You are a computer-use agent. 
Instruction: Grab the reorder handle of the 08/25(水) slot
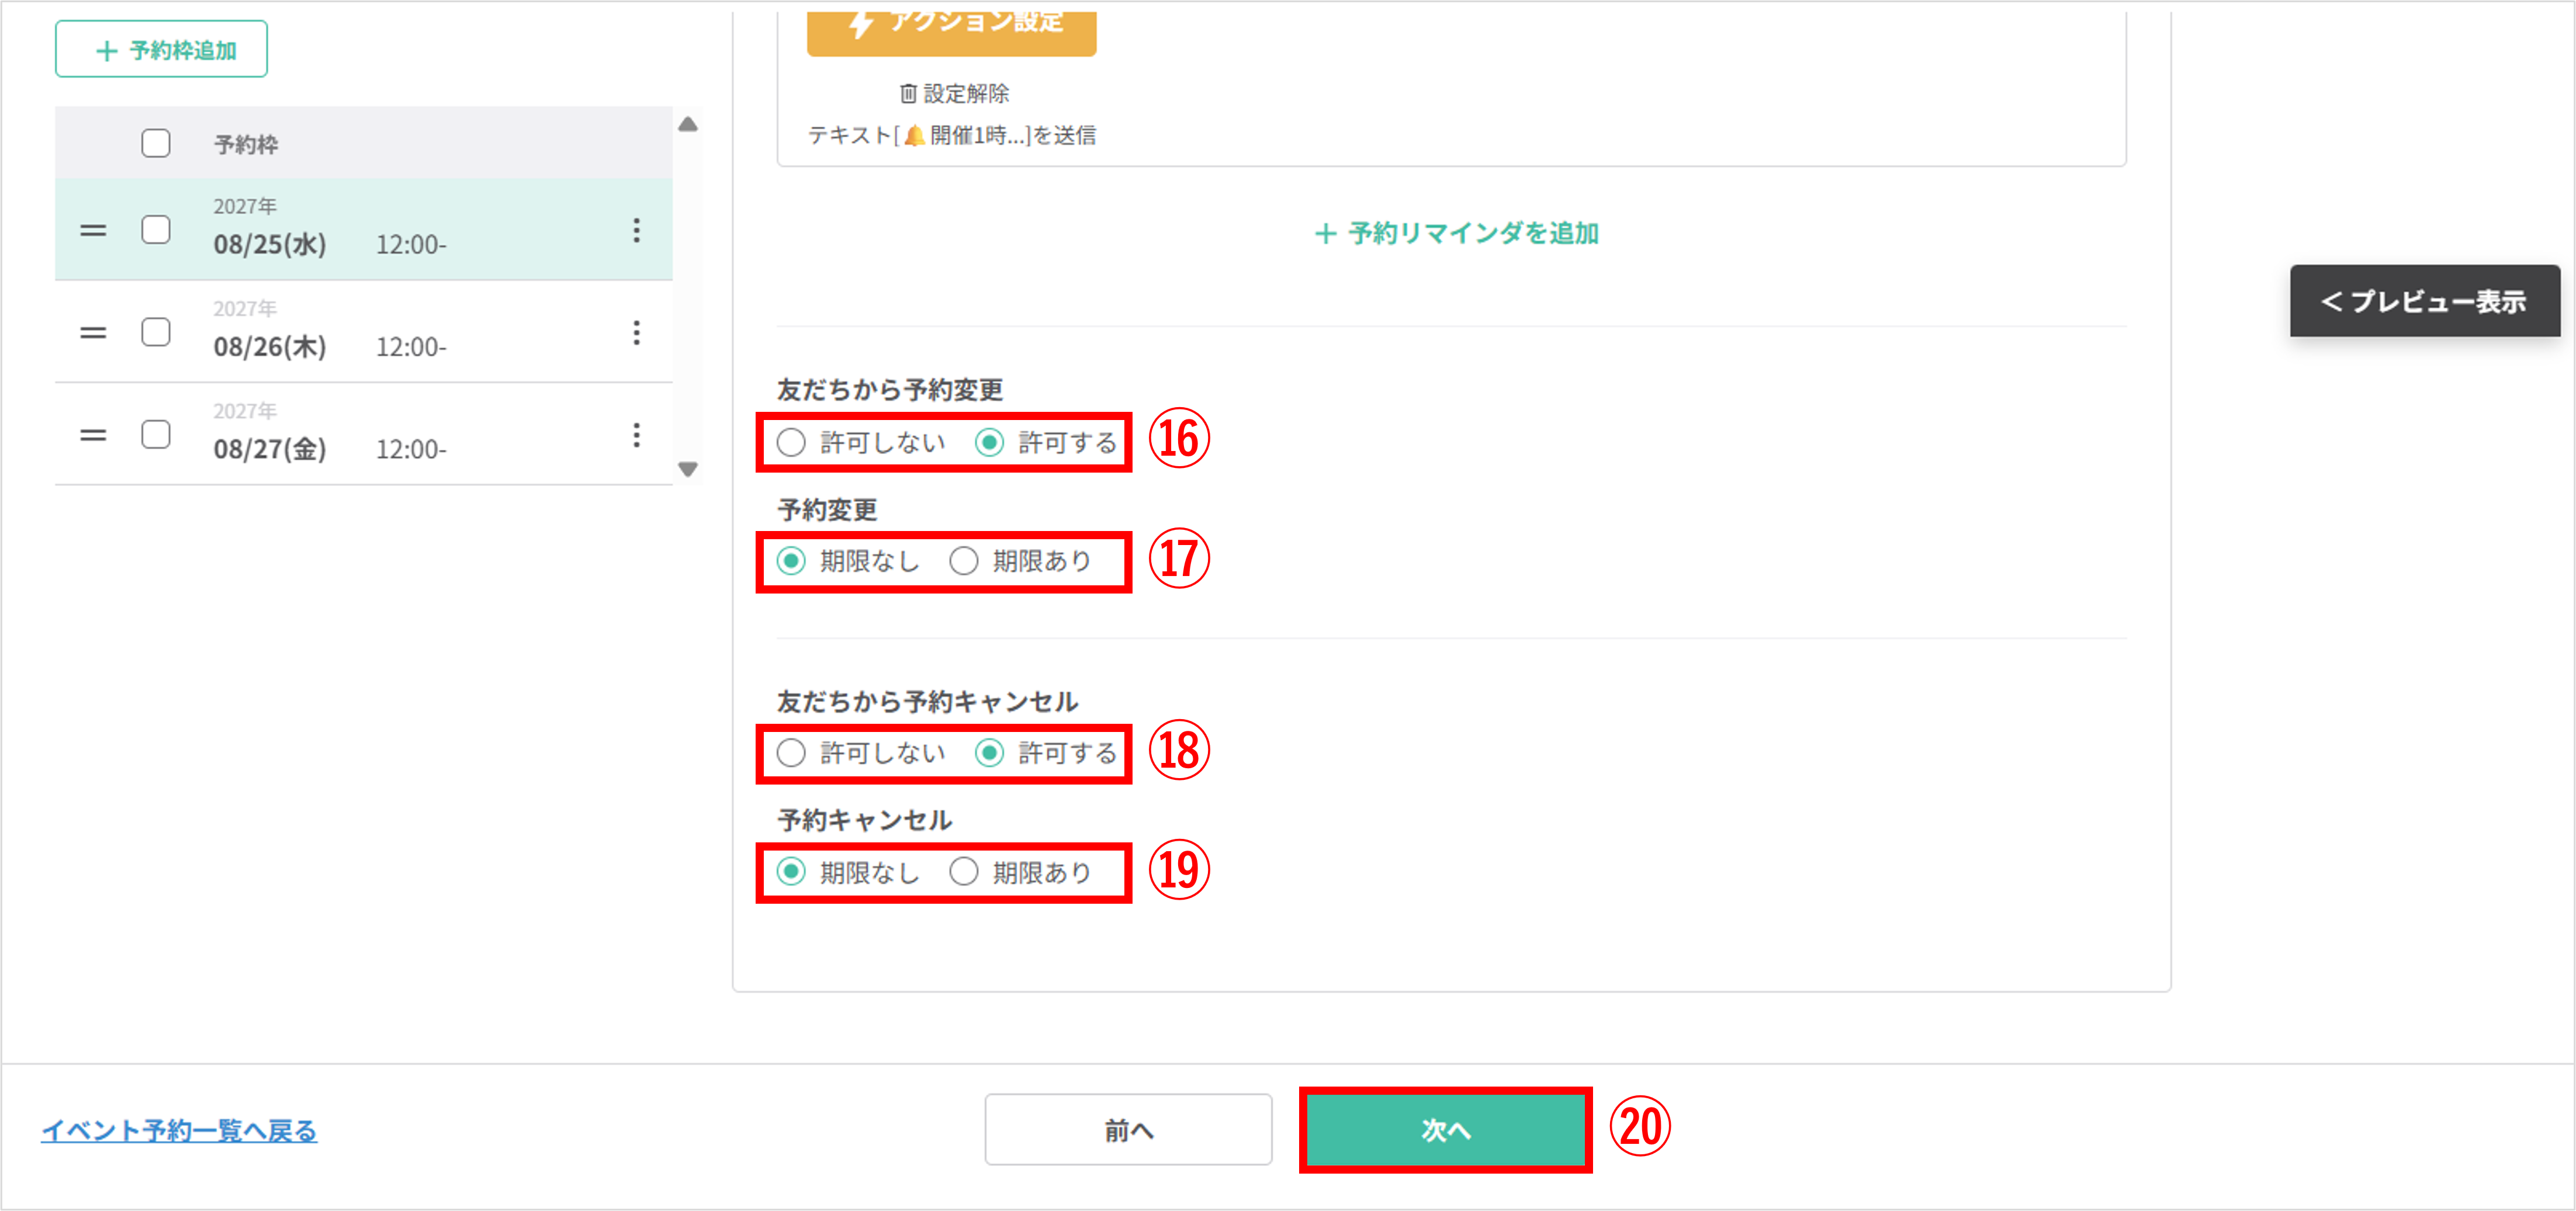coord(93,231)
